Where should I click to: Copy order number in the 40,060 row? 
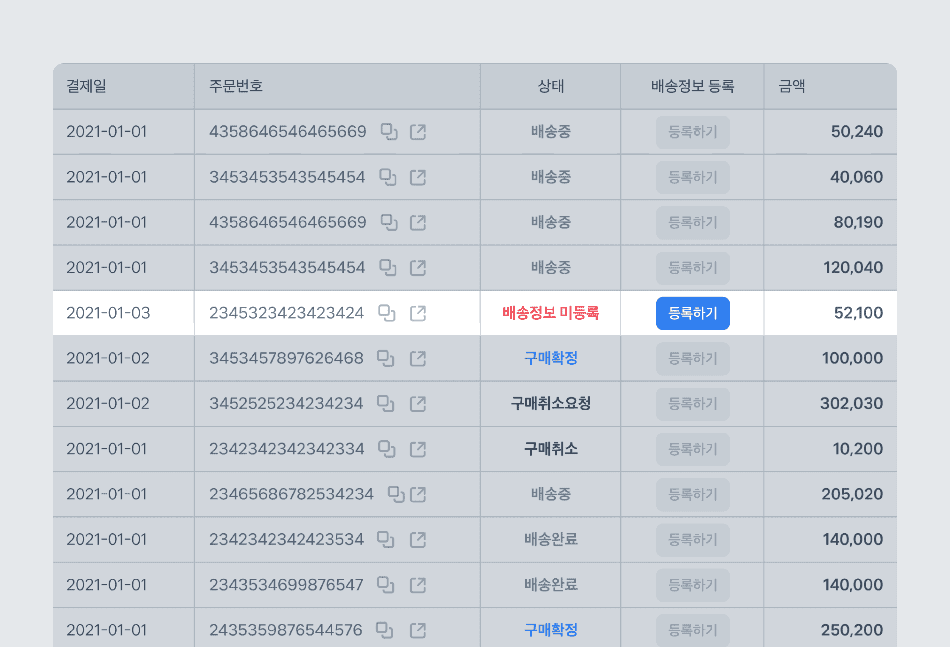[x=388, y=177]
